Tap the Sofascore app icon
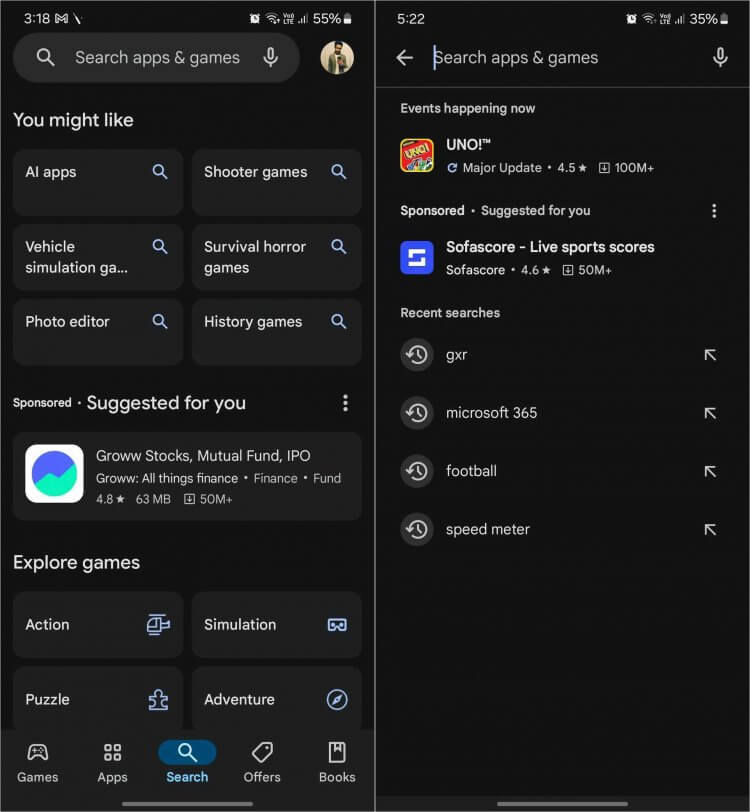This screenshot has width=750, height=812. 417,257
